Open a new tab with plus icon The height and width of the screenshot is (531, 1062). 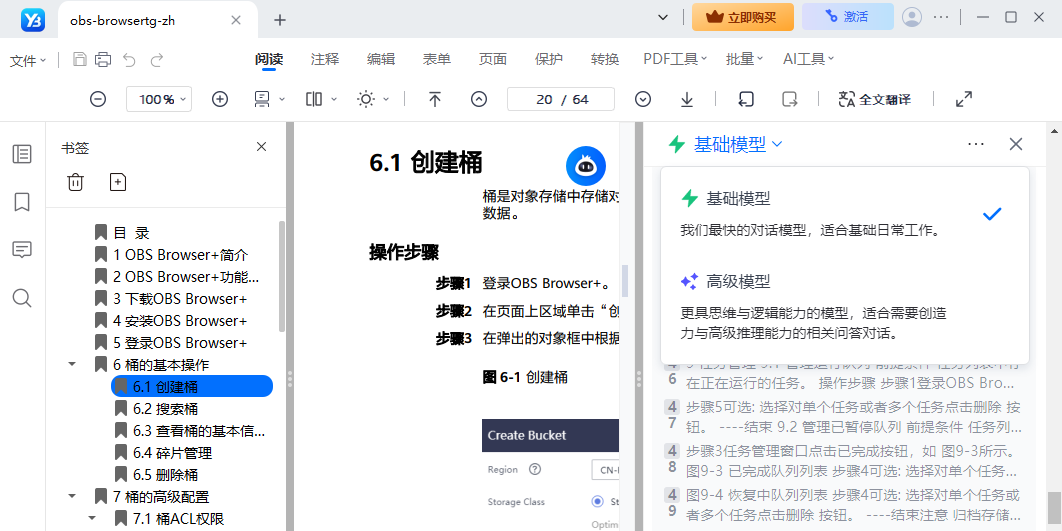280,20
